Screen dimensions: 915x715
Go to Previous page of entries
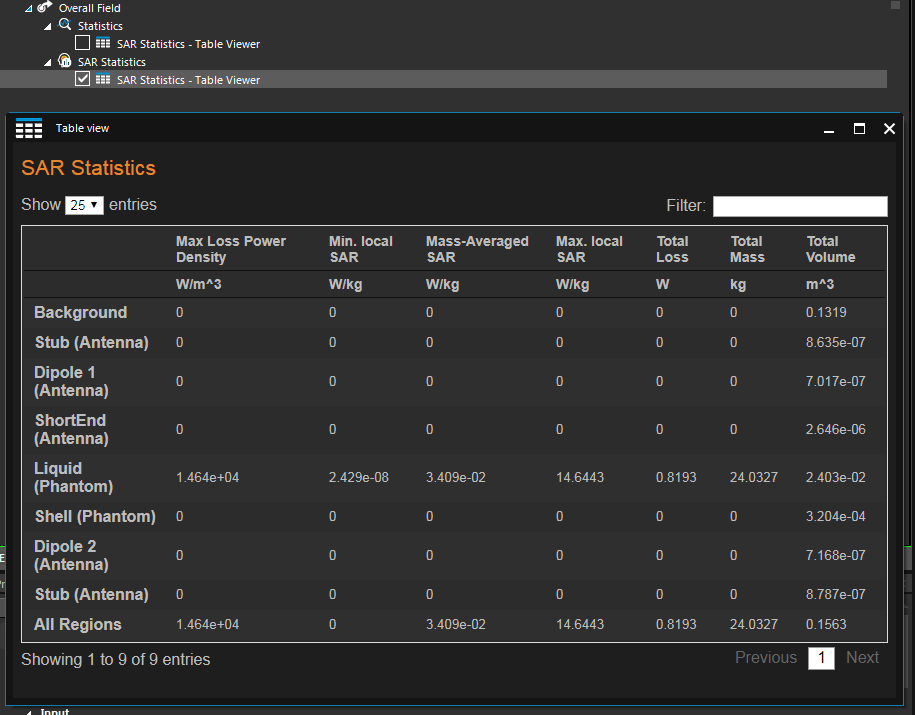pyautogui.click(x=766, y=658)
